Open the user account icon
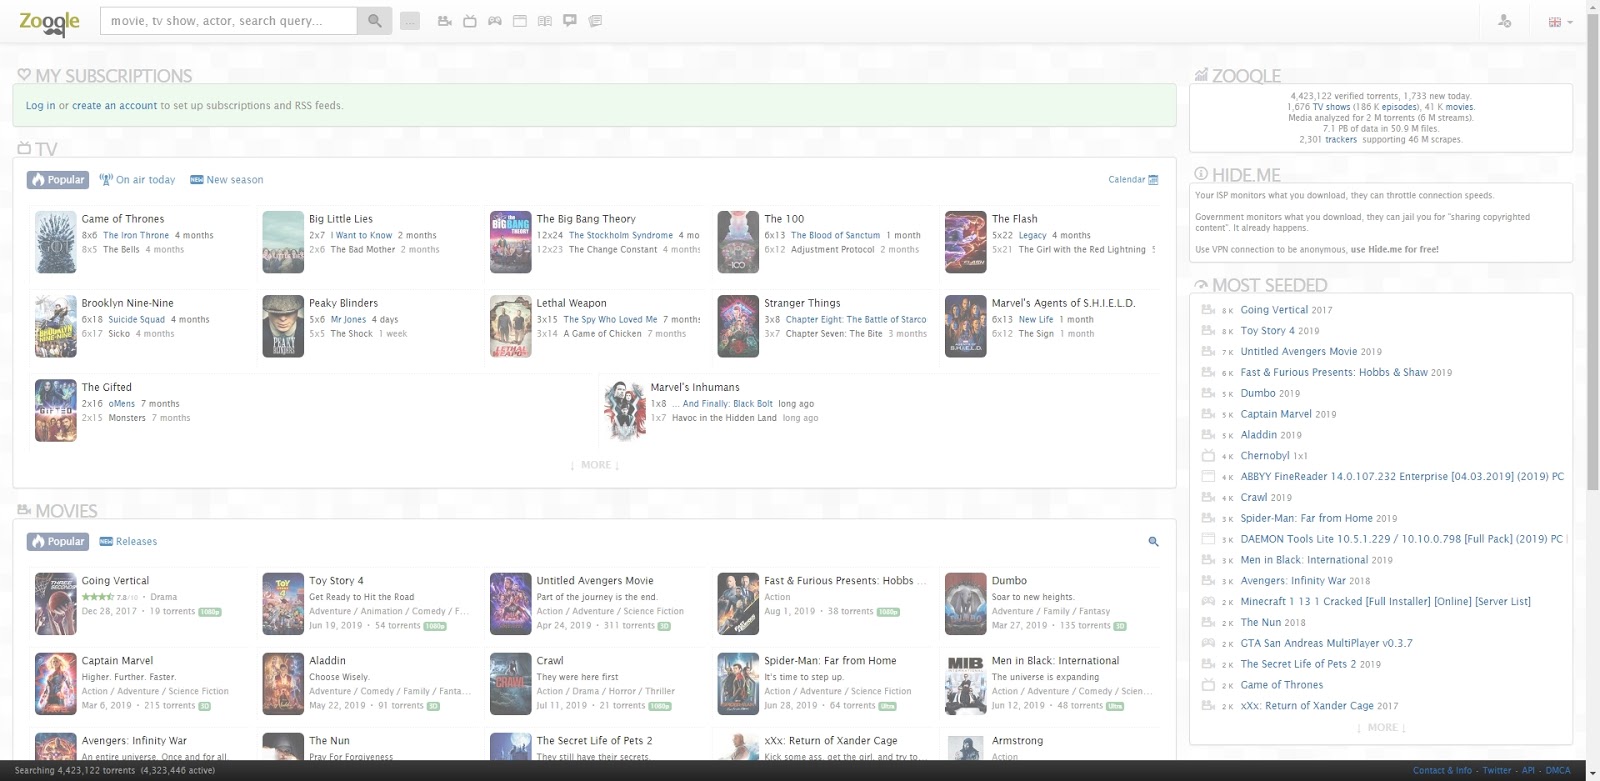 pyautogui.click(x=1505, y=21)
